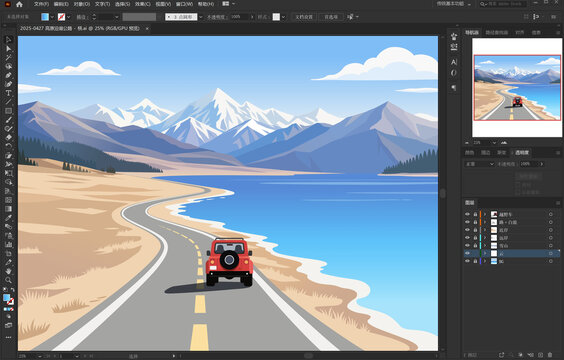The height and width of the screenshot is (360, 564).
Task: Select the Rectangle shape tool
Action: click(x=8, y=111)
